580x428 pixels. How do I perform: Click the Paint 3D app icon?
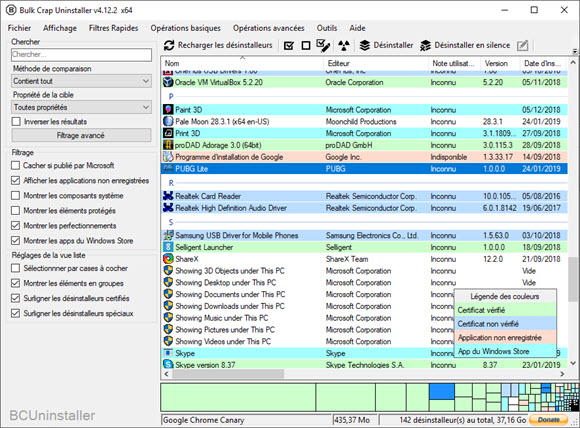coord(168,109)
